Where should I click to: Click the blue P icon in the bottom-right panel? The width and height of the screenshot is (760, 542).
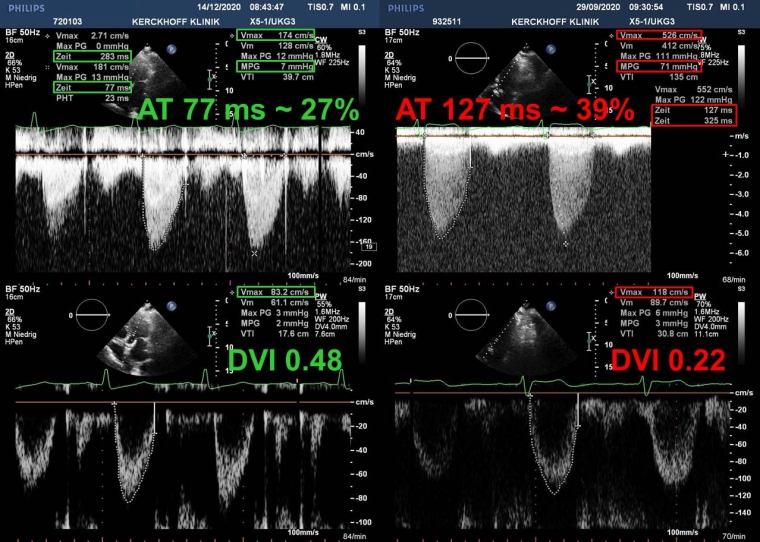point(551,306)
